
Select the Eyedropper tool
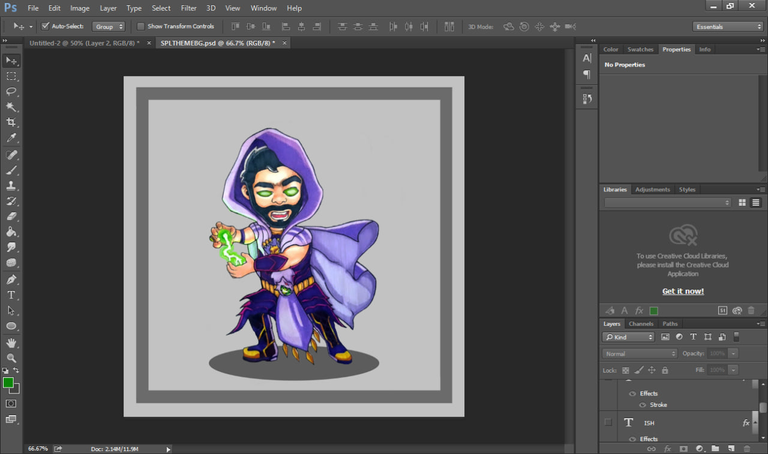pyautogui.click(x=11, y=138)
